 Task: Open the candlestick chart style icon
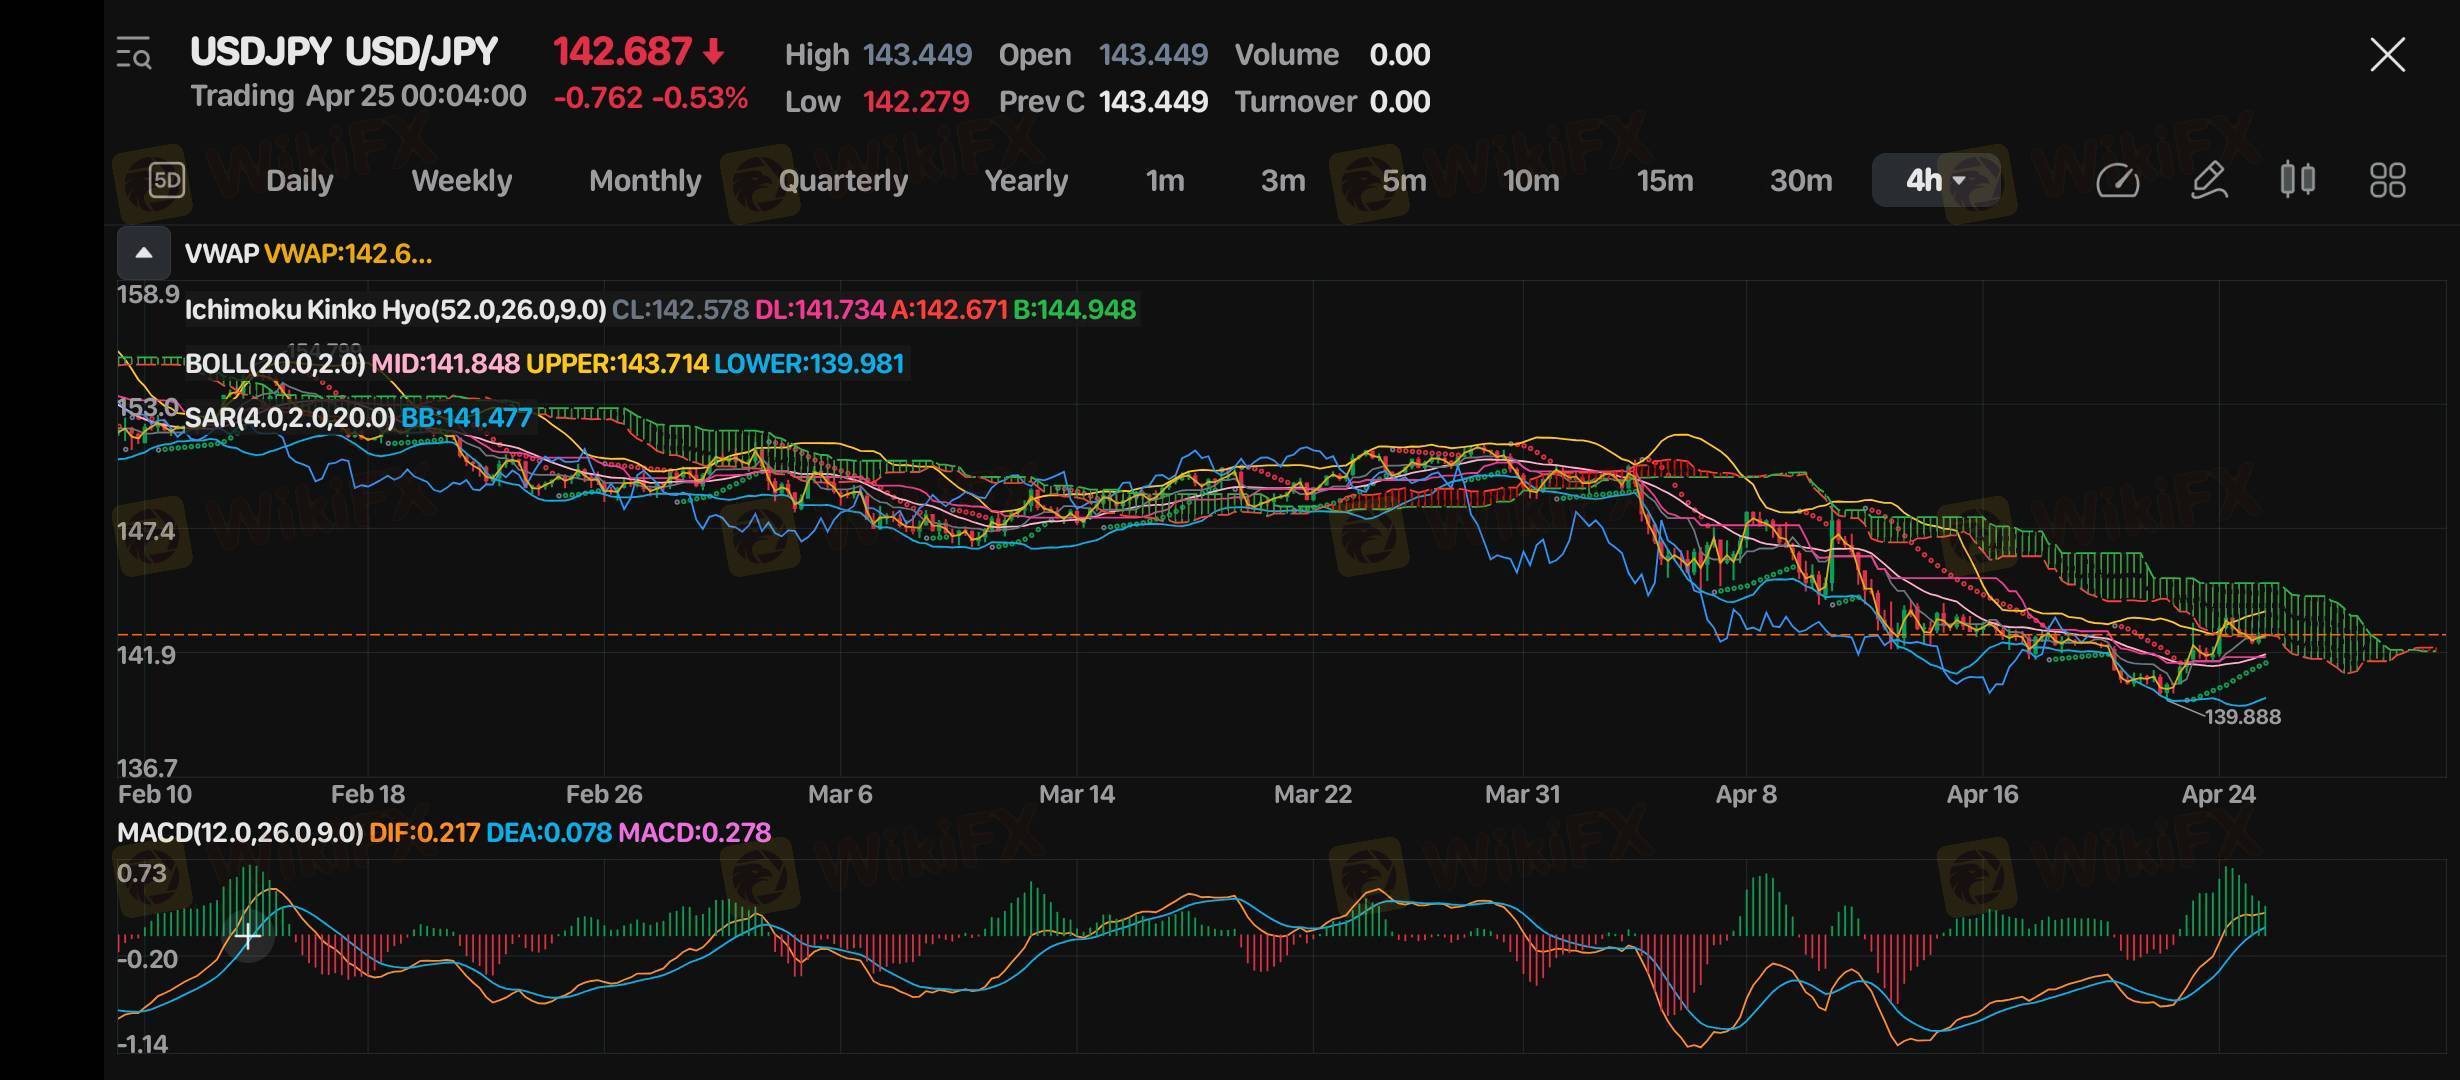2297,180
